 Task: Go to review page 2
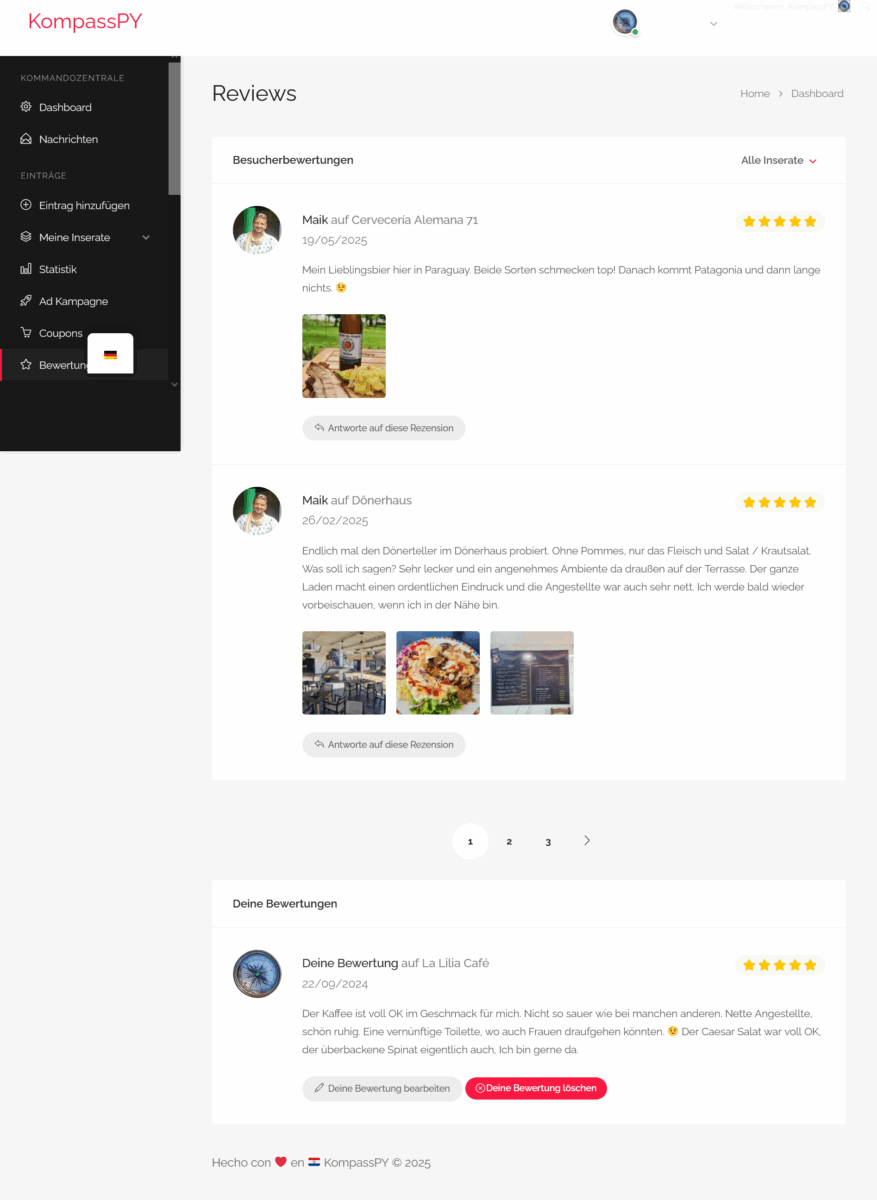pyautogui.click(x=509, y=841)
